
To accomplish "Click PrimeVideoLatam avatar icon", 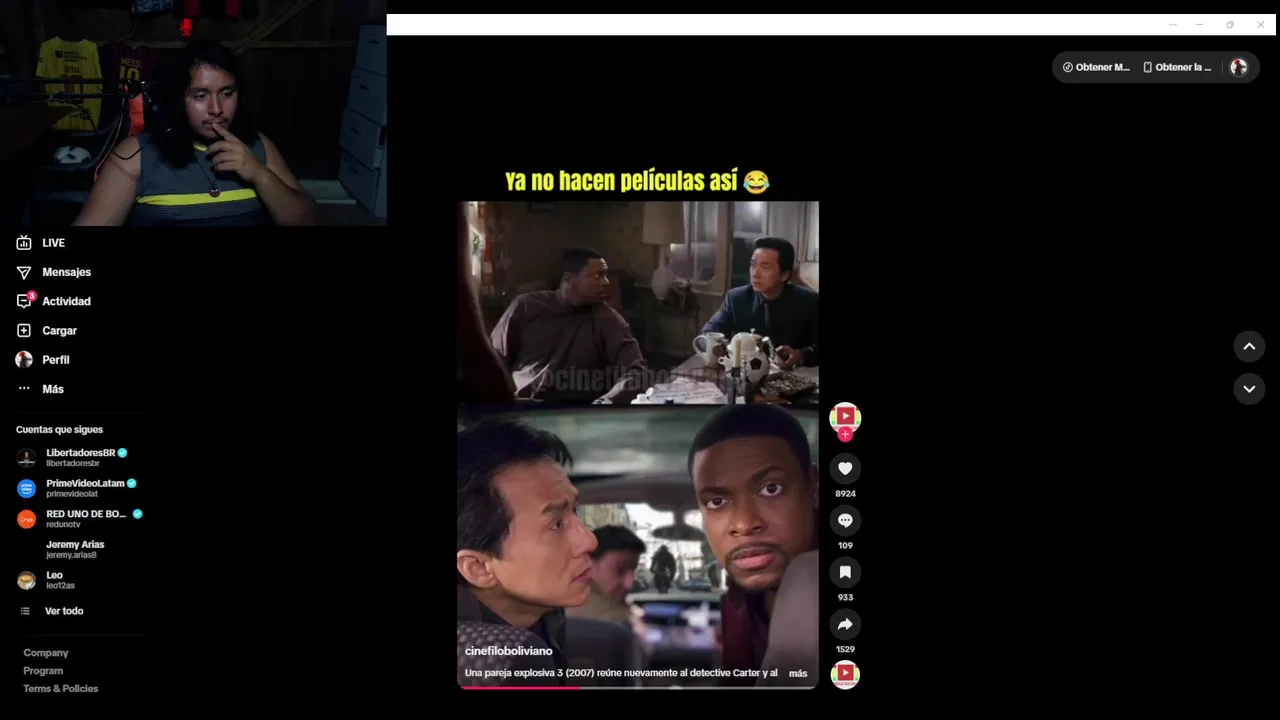I will point(27,488).
